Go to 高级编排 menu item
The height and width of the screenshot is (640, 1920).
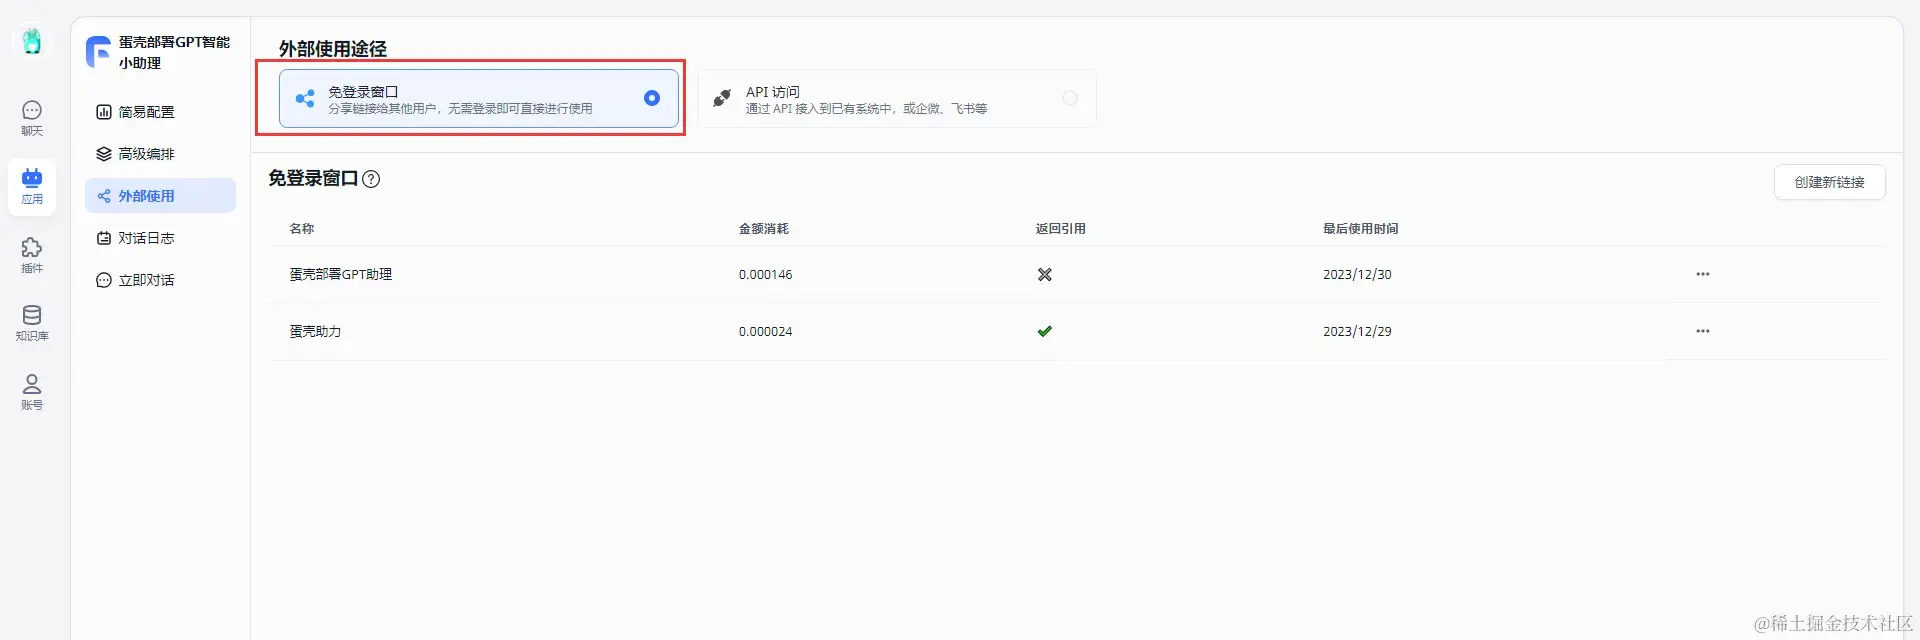160,154
